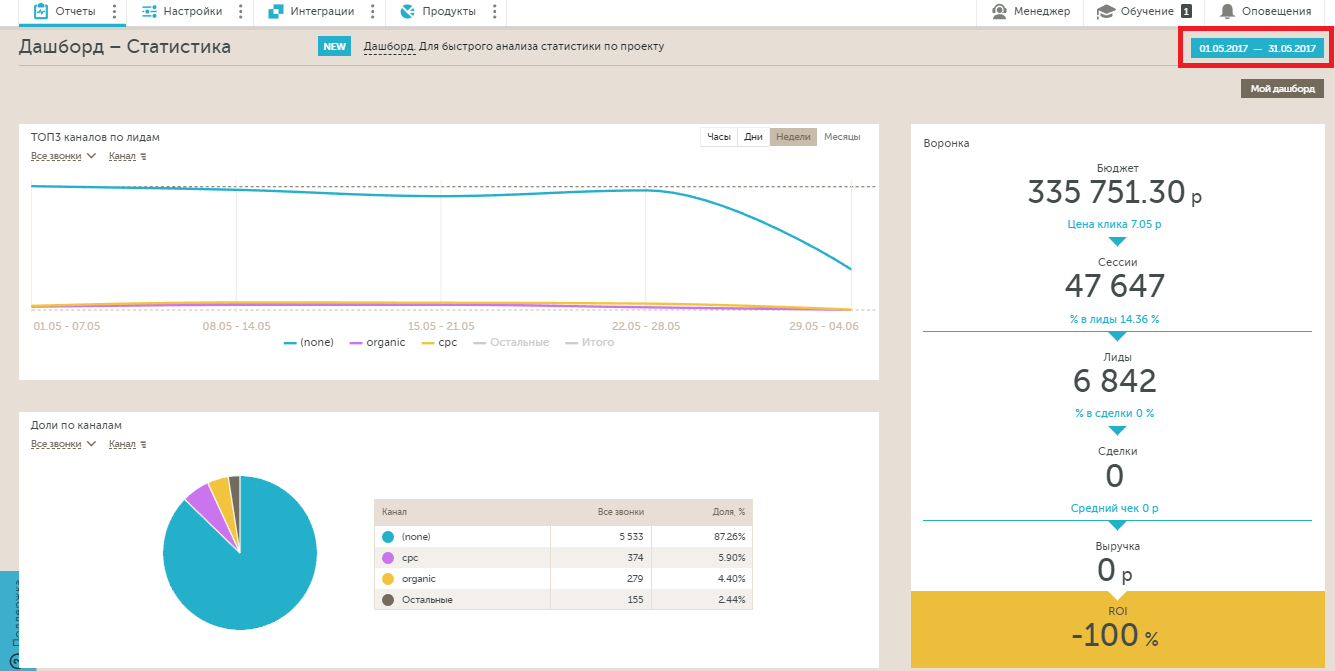
Task: Switch chart grouping to Дни
Action: [753, 137]
